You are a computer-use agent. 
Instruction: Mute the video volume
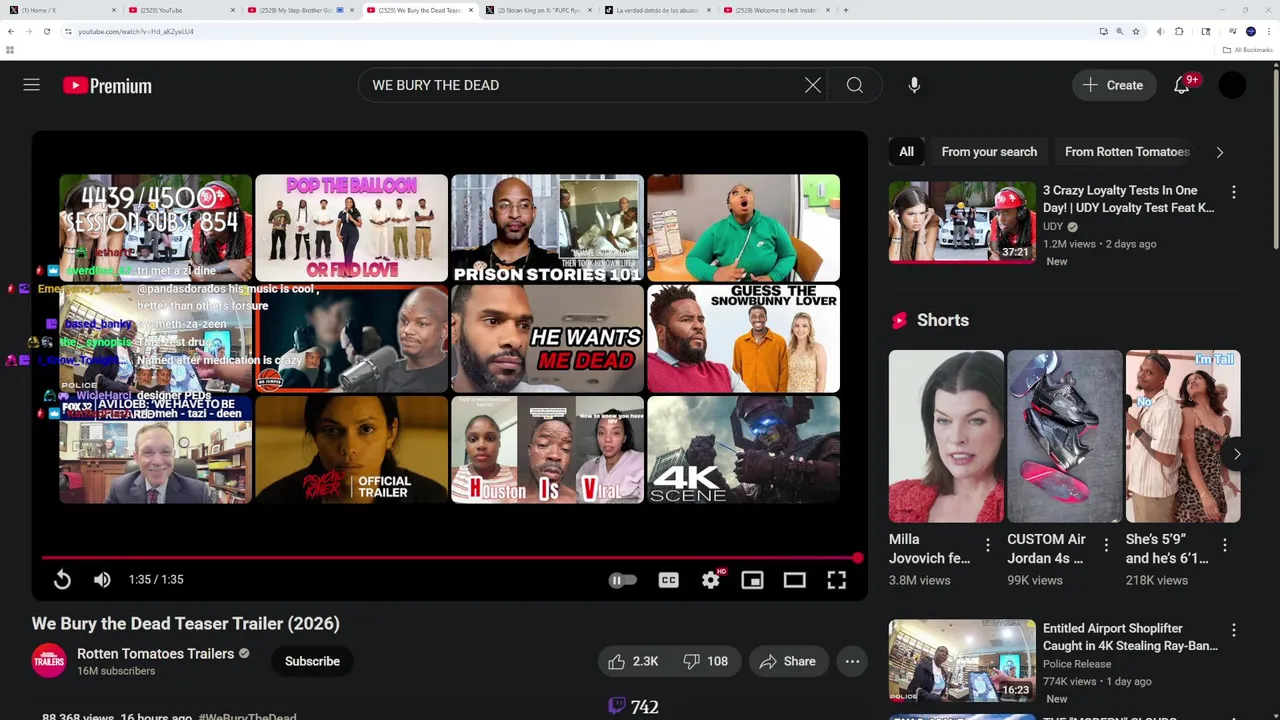coord(102,579)
